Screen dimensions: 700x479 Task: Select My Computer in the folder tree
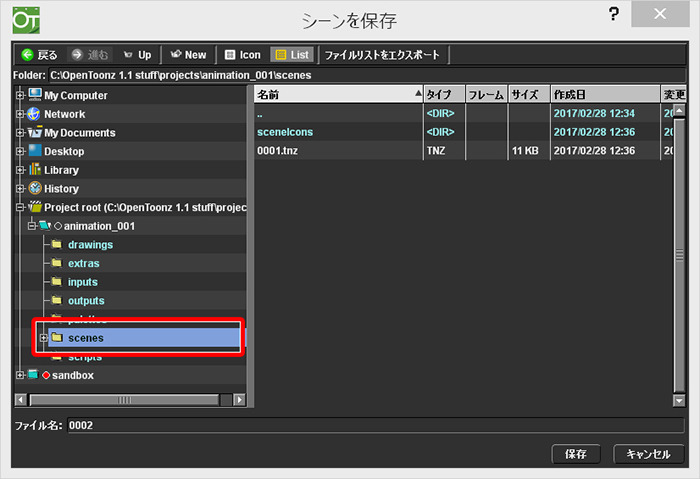click(75, 96)
